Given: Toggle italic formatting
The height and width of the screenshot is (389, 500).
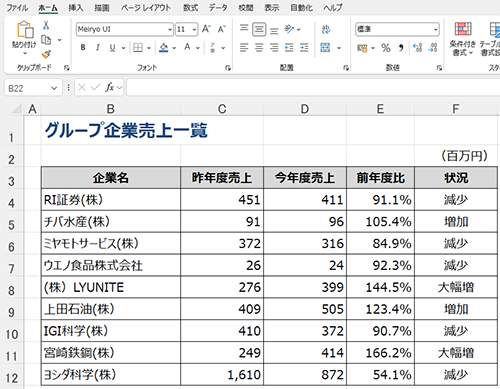Looking at the screenshot, I should 98,48.
